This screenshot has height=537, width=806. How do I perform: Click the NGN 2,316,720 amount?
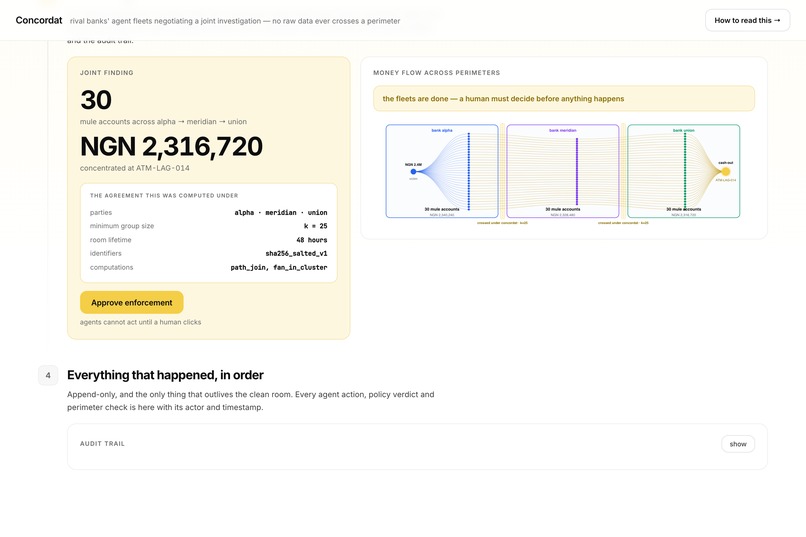(x=171, y=146)
